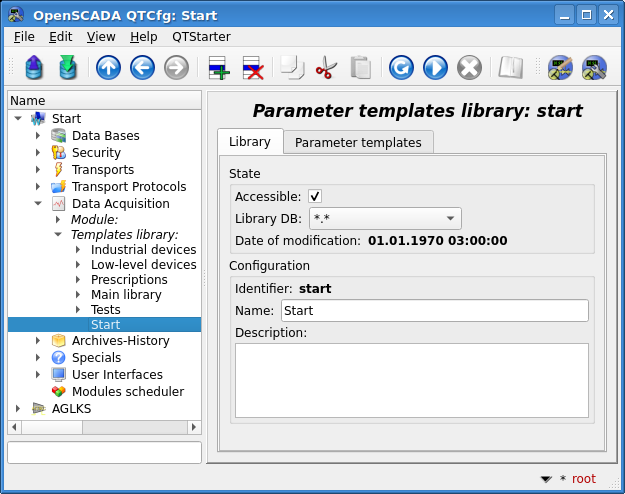Click the add item icon

219,68
